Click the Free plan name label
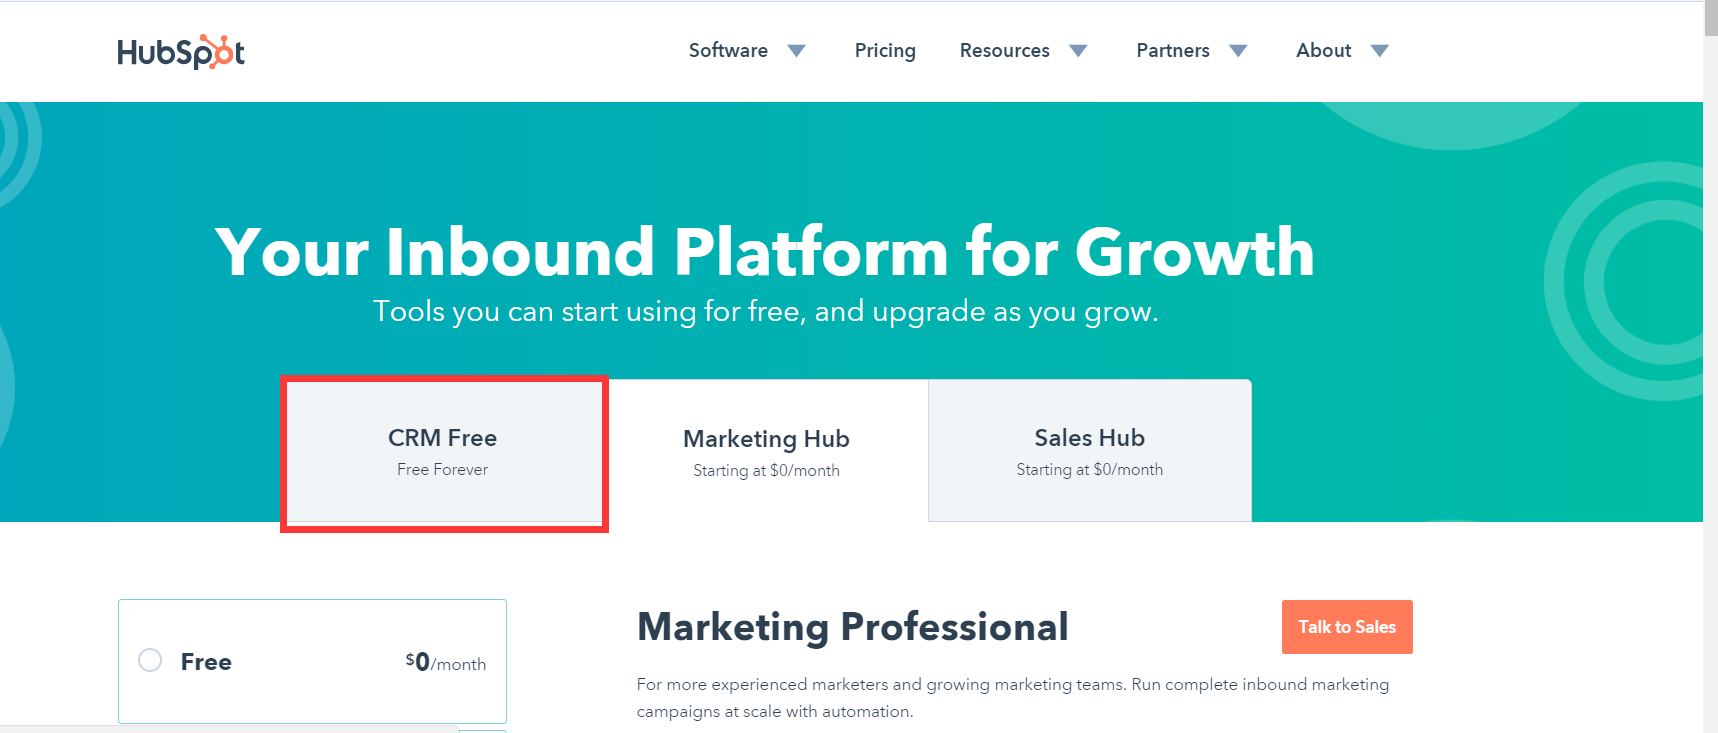Screen dimensions: 1718x733 click(206, 662)
